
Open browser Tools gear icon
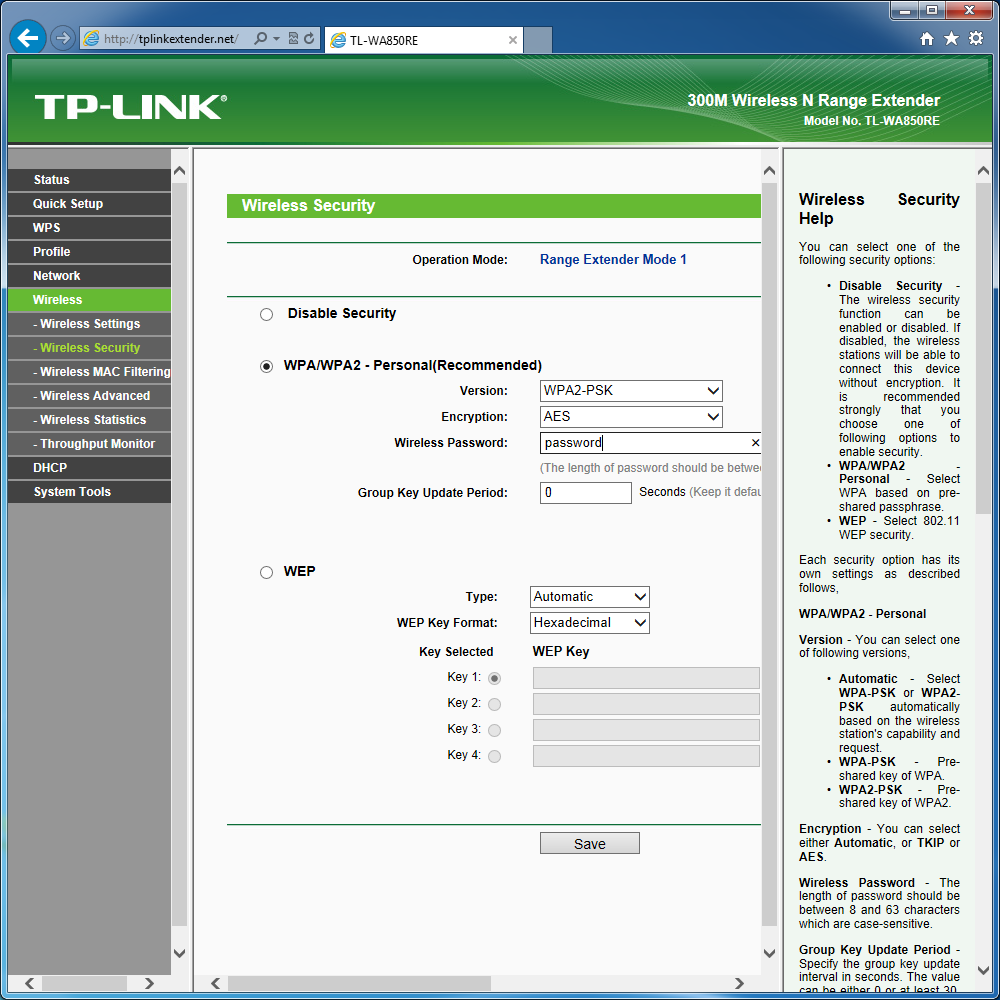tap(976, 39)
